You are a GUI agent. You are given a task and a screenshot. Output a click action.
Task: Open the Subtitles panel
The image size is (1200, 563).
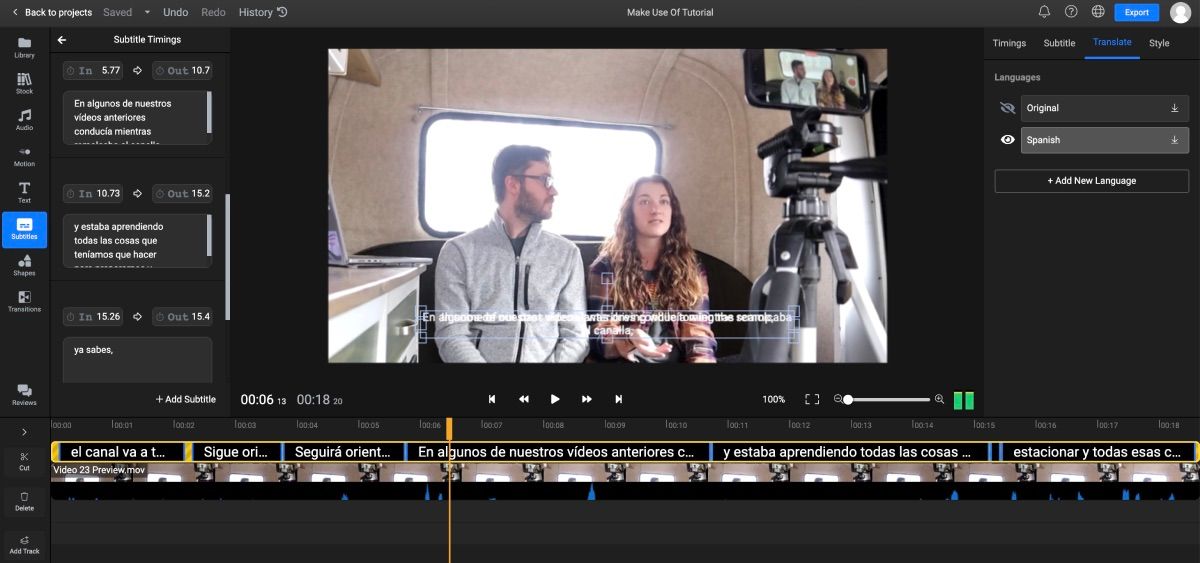click(24, 230)
